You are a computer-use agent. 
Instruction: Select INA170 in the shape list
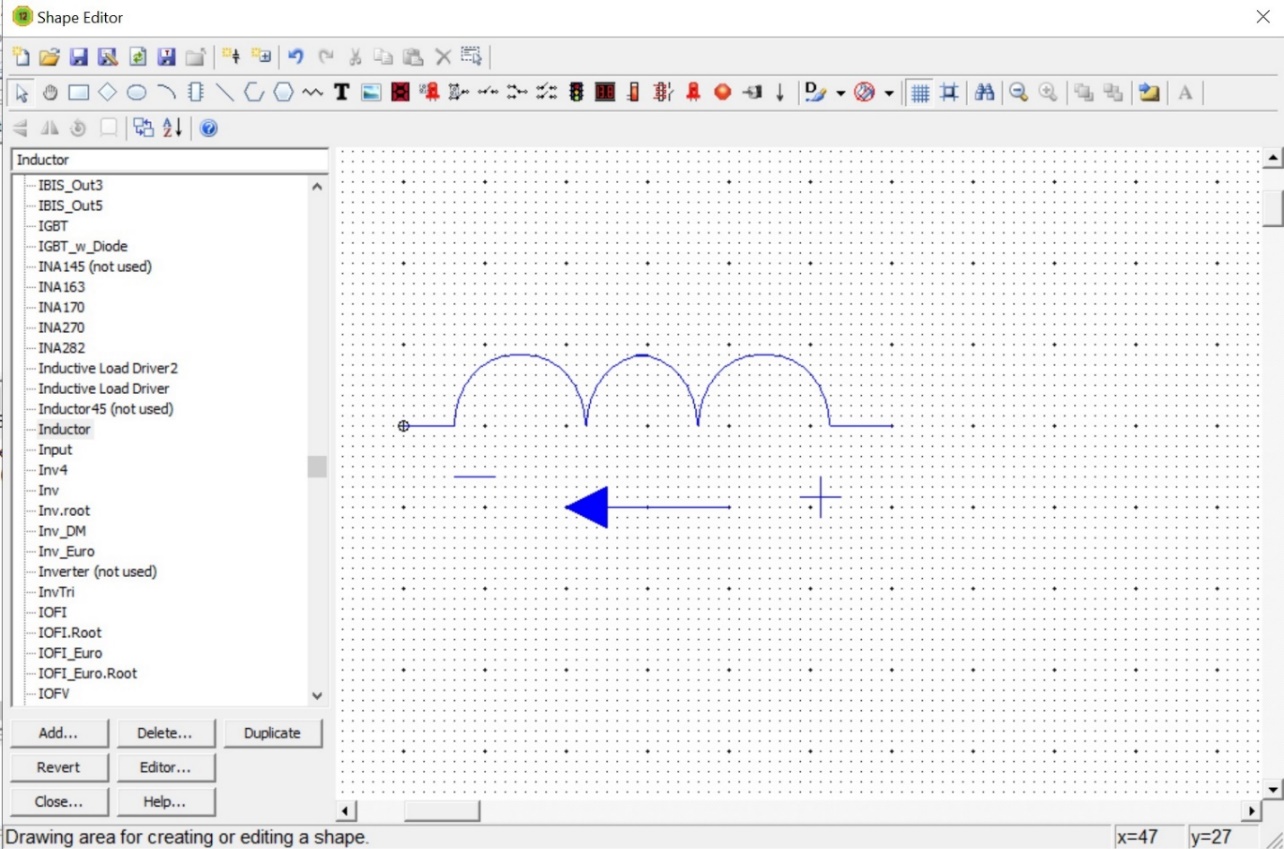(61, 307)
